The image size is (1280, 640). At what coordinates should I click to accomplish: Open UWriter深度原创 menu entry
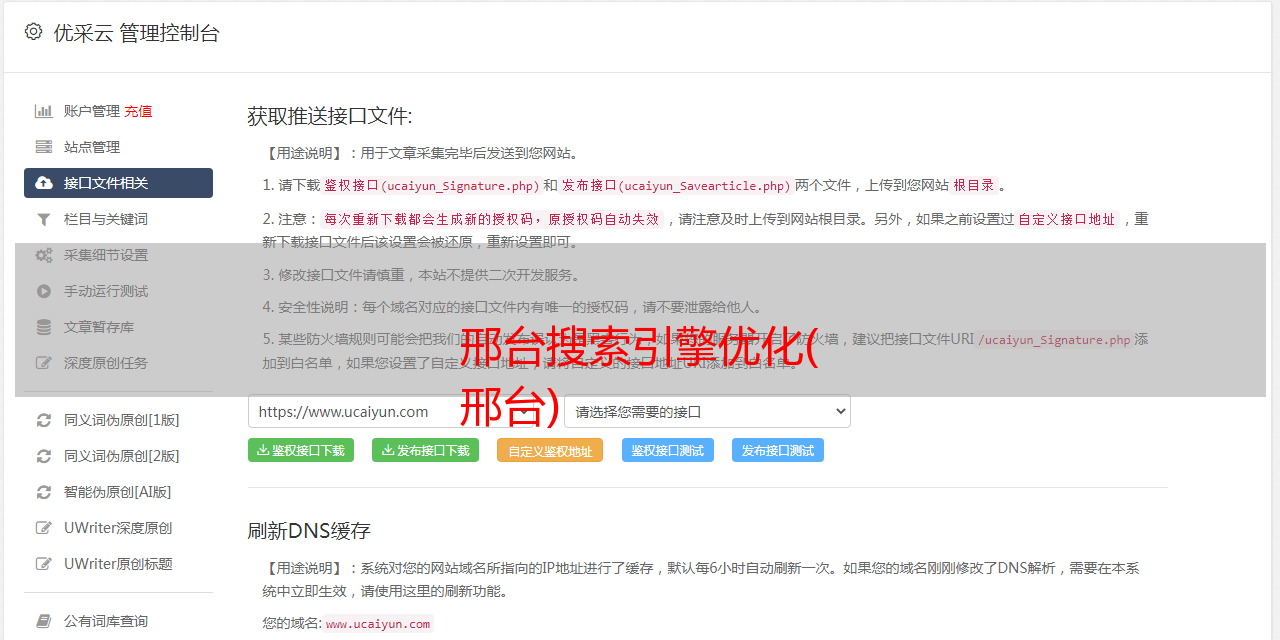click(x=118, y=528)
